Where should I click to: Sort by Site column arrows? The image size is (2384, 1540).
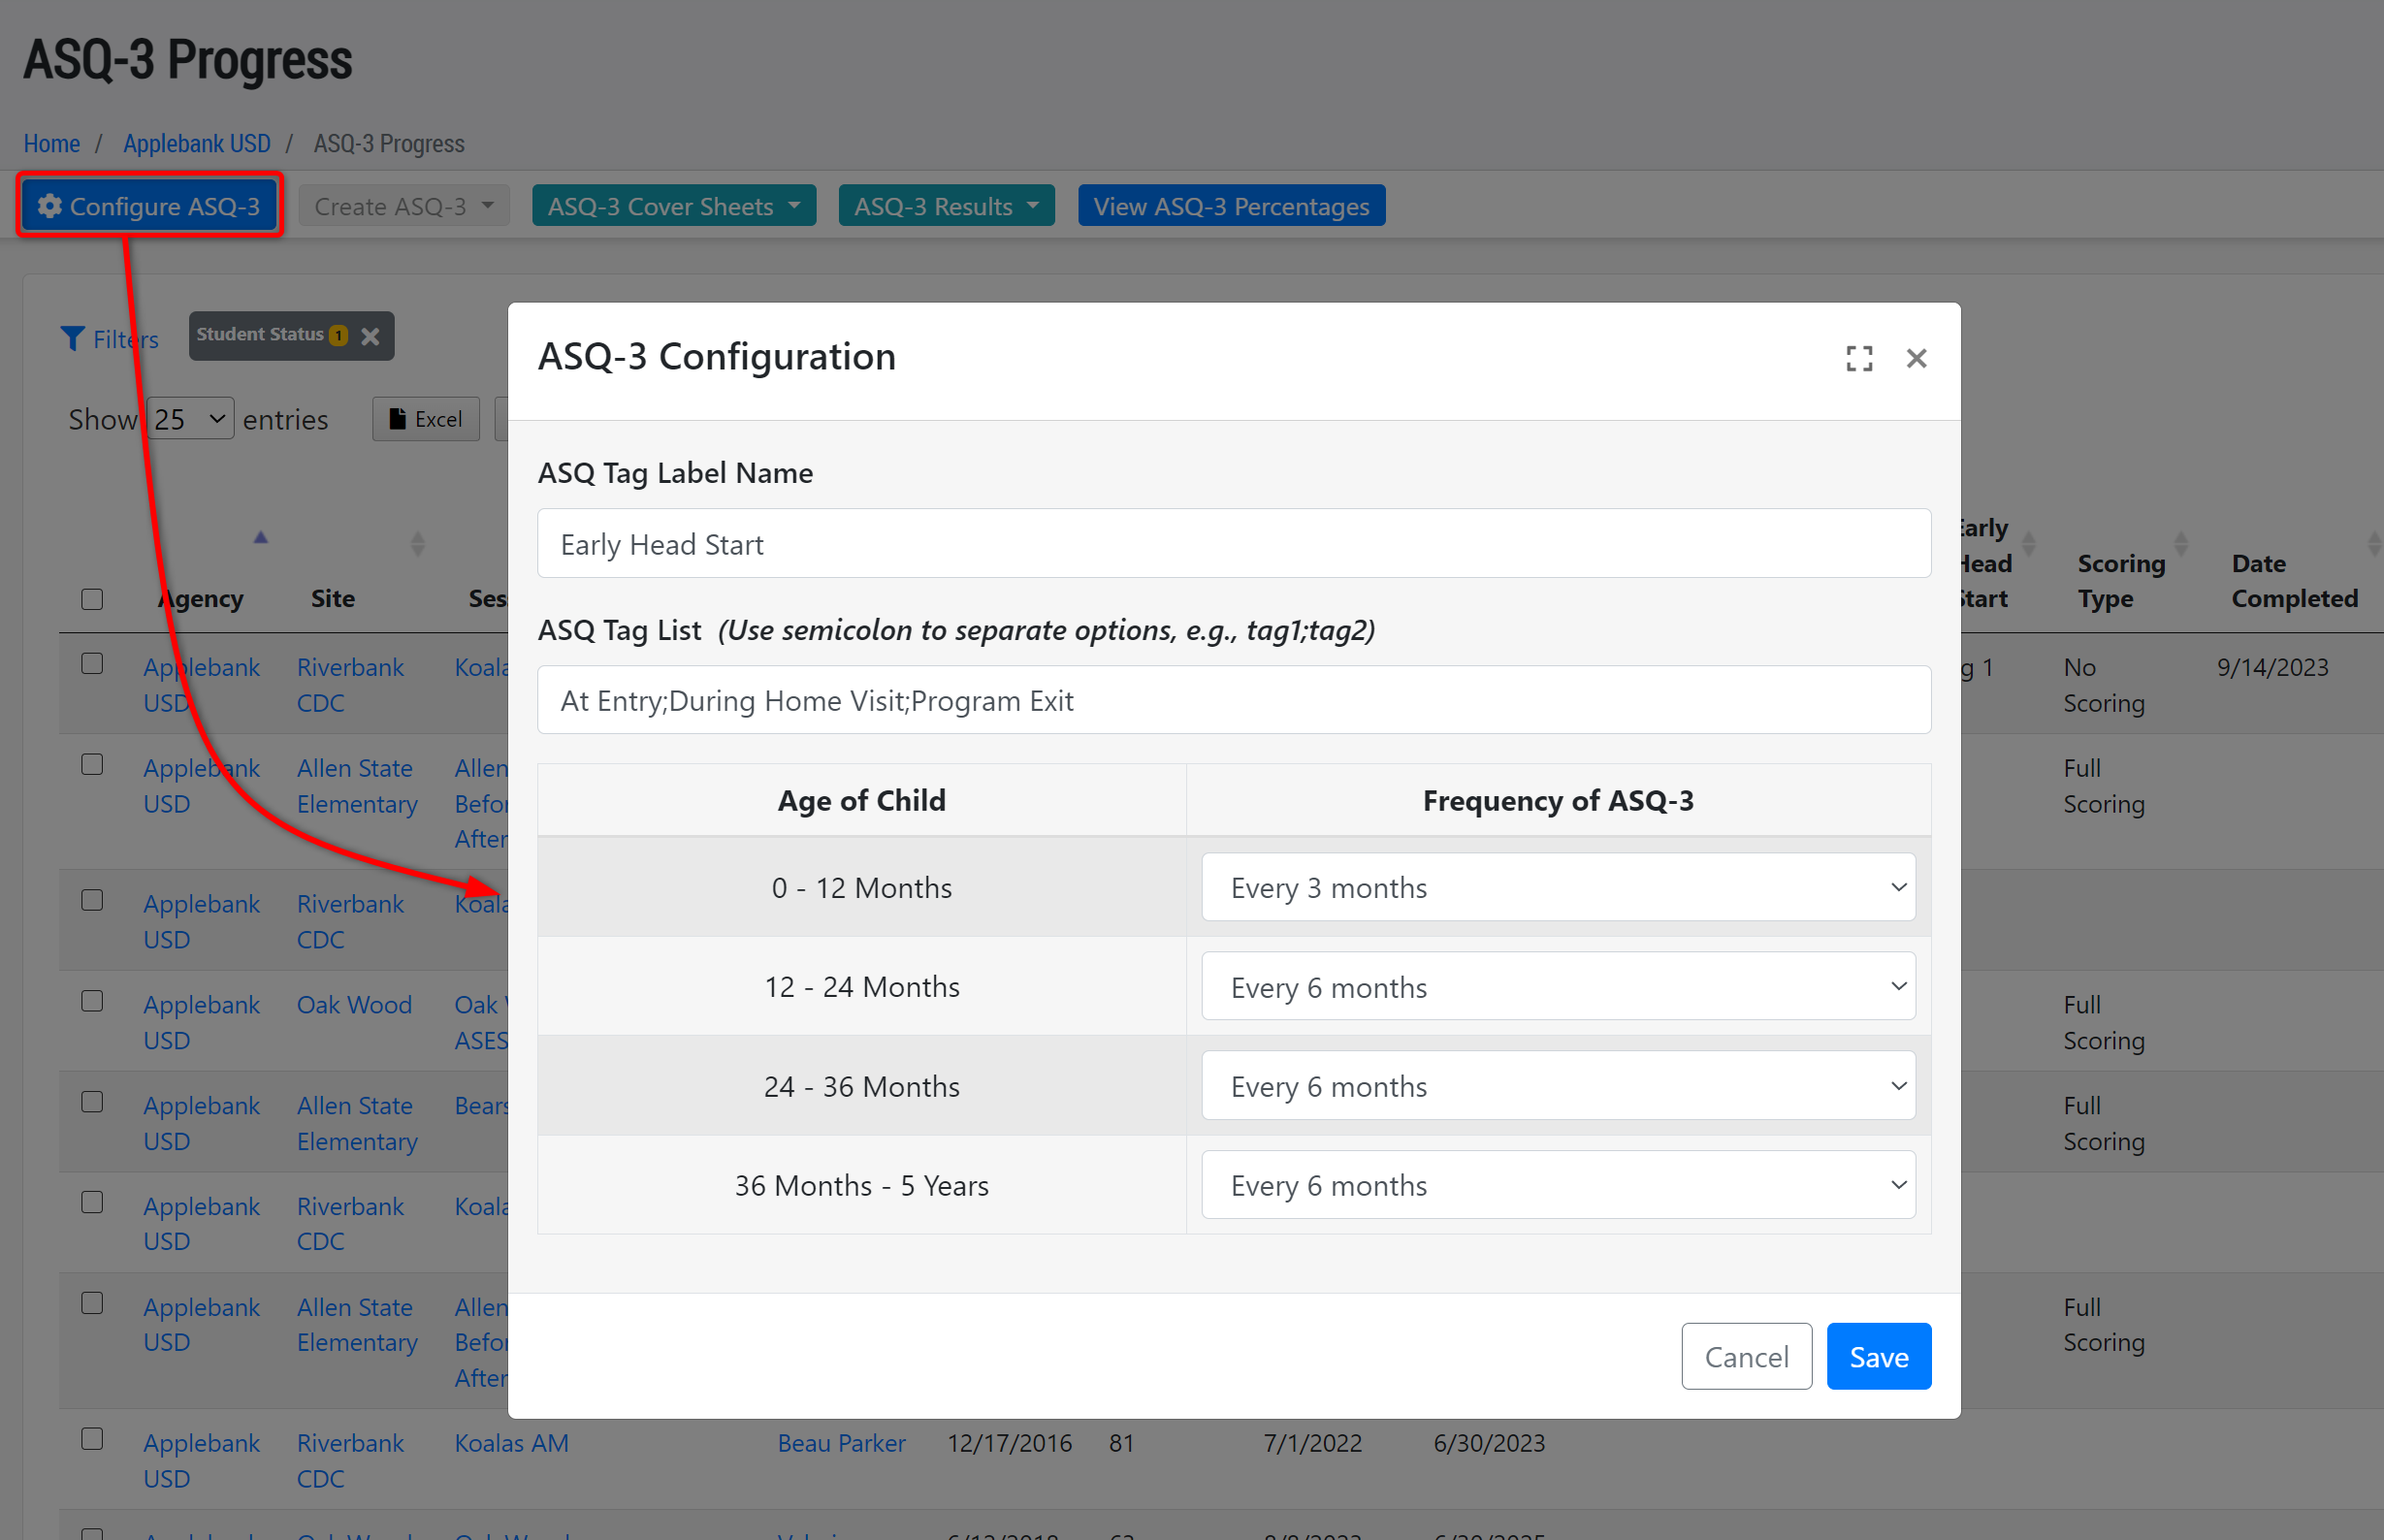[417, 544]
